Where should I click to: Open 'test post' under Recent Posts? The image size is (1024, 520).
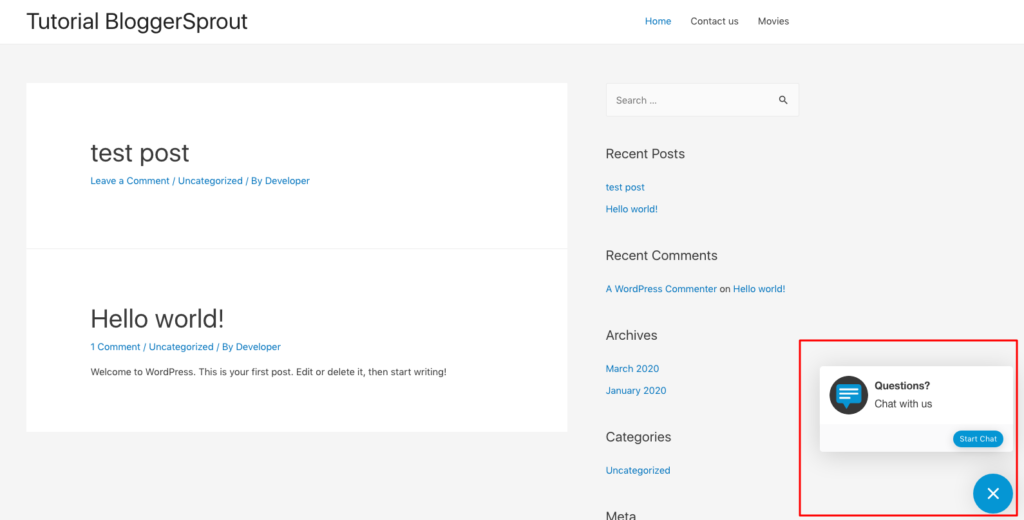(x=625, y=187)
